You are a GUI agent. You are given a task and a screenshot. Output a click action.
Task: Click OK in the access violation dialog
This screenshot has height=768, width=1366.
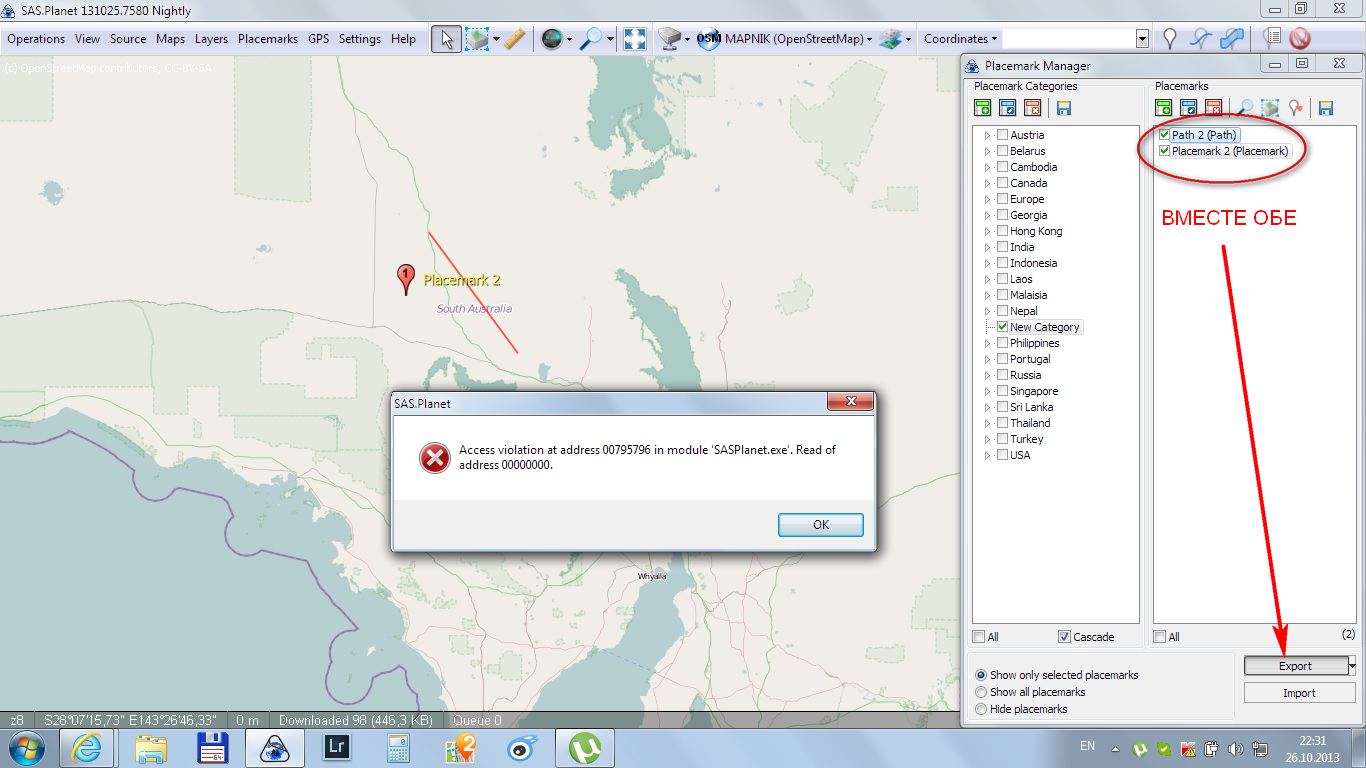tap(820, 525)
